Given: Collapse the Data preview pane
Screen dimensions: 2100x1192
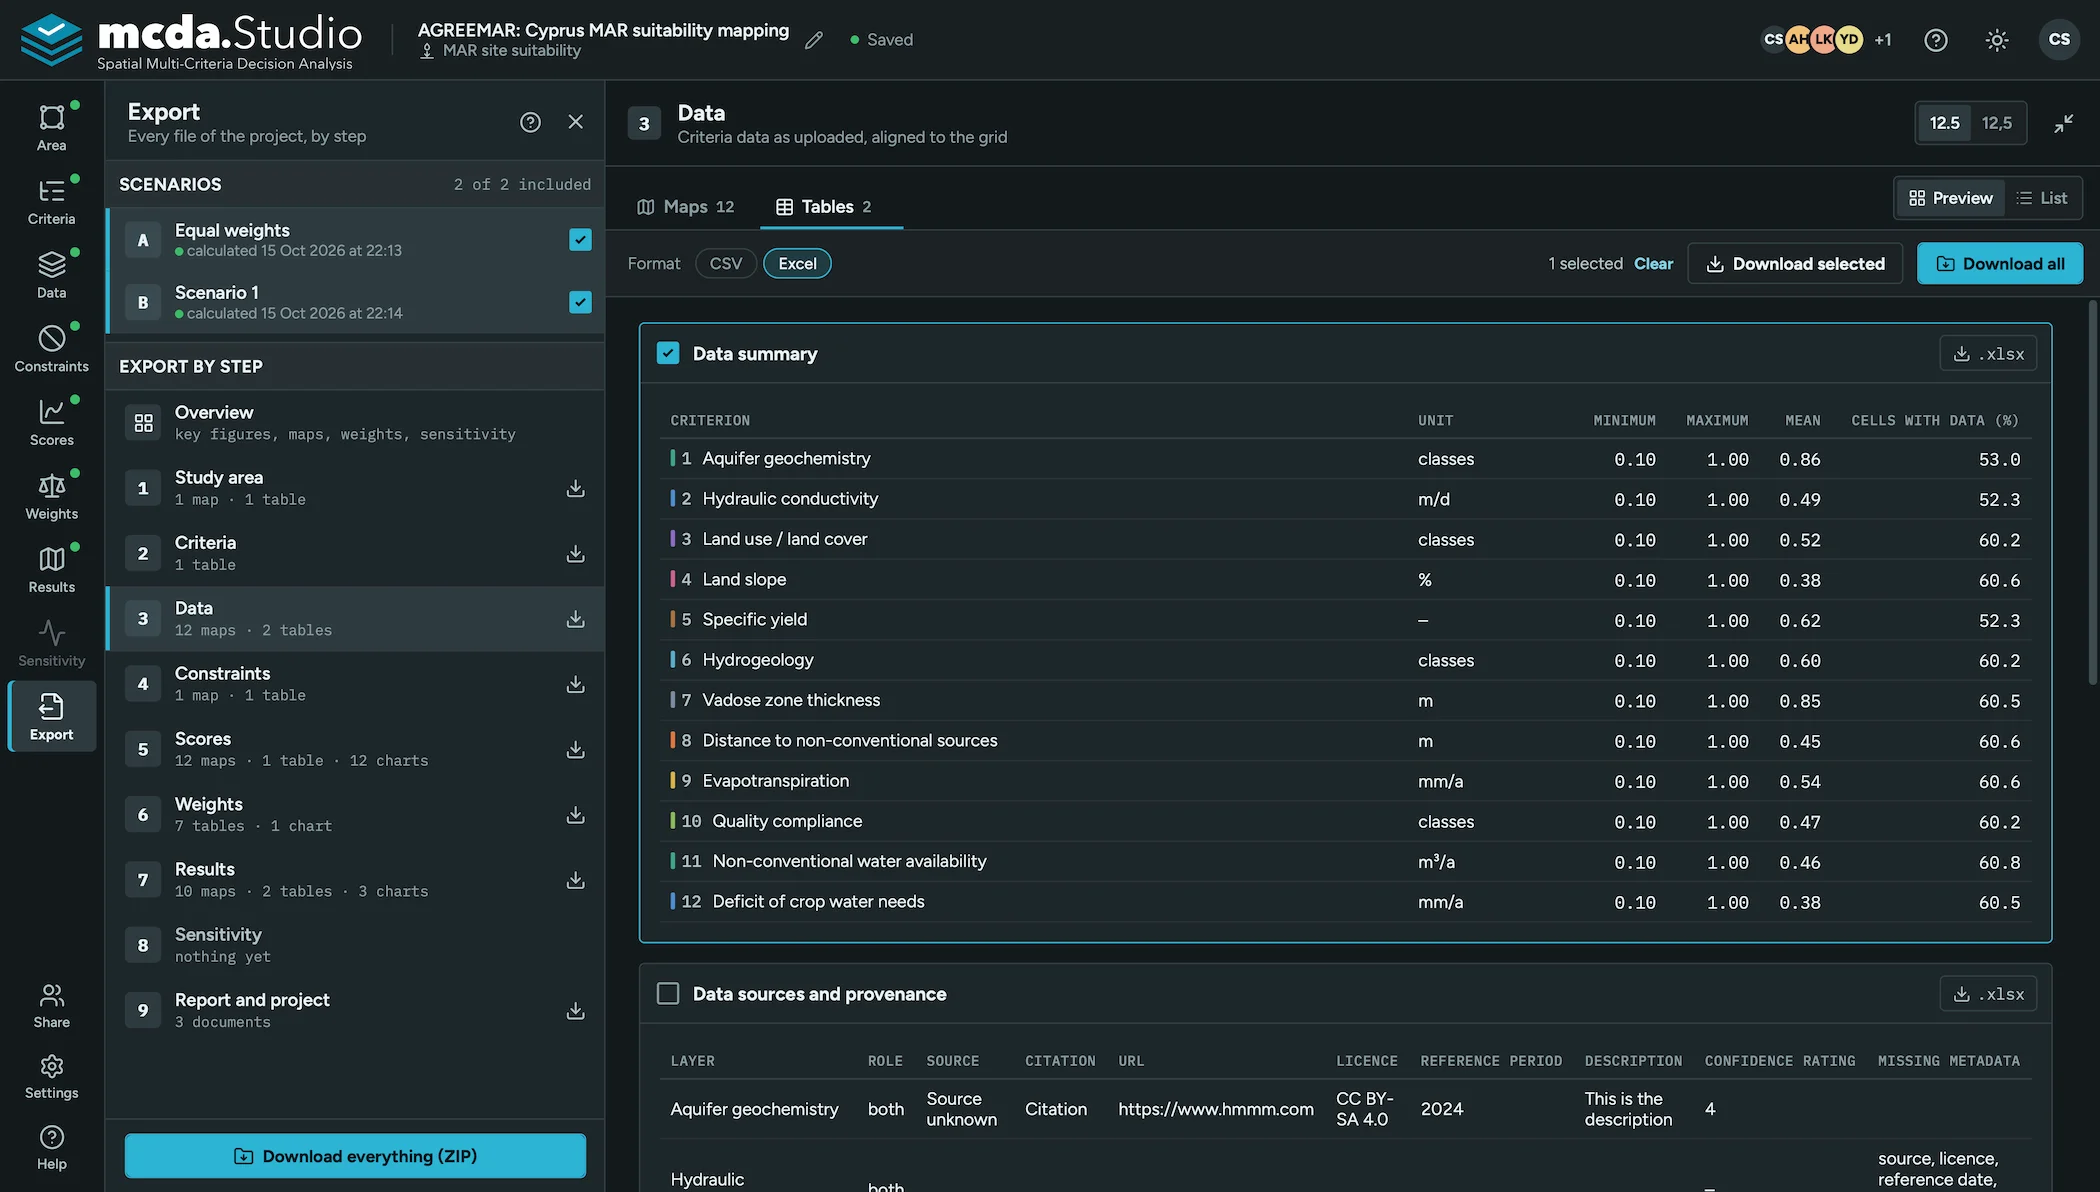Looking at the screenshot, I should click(x=2064, y=123).
